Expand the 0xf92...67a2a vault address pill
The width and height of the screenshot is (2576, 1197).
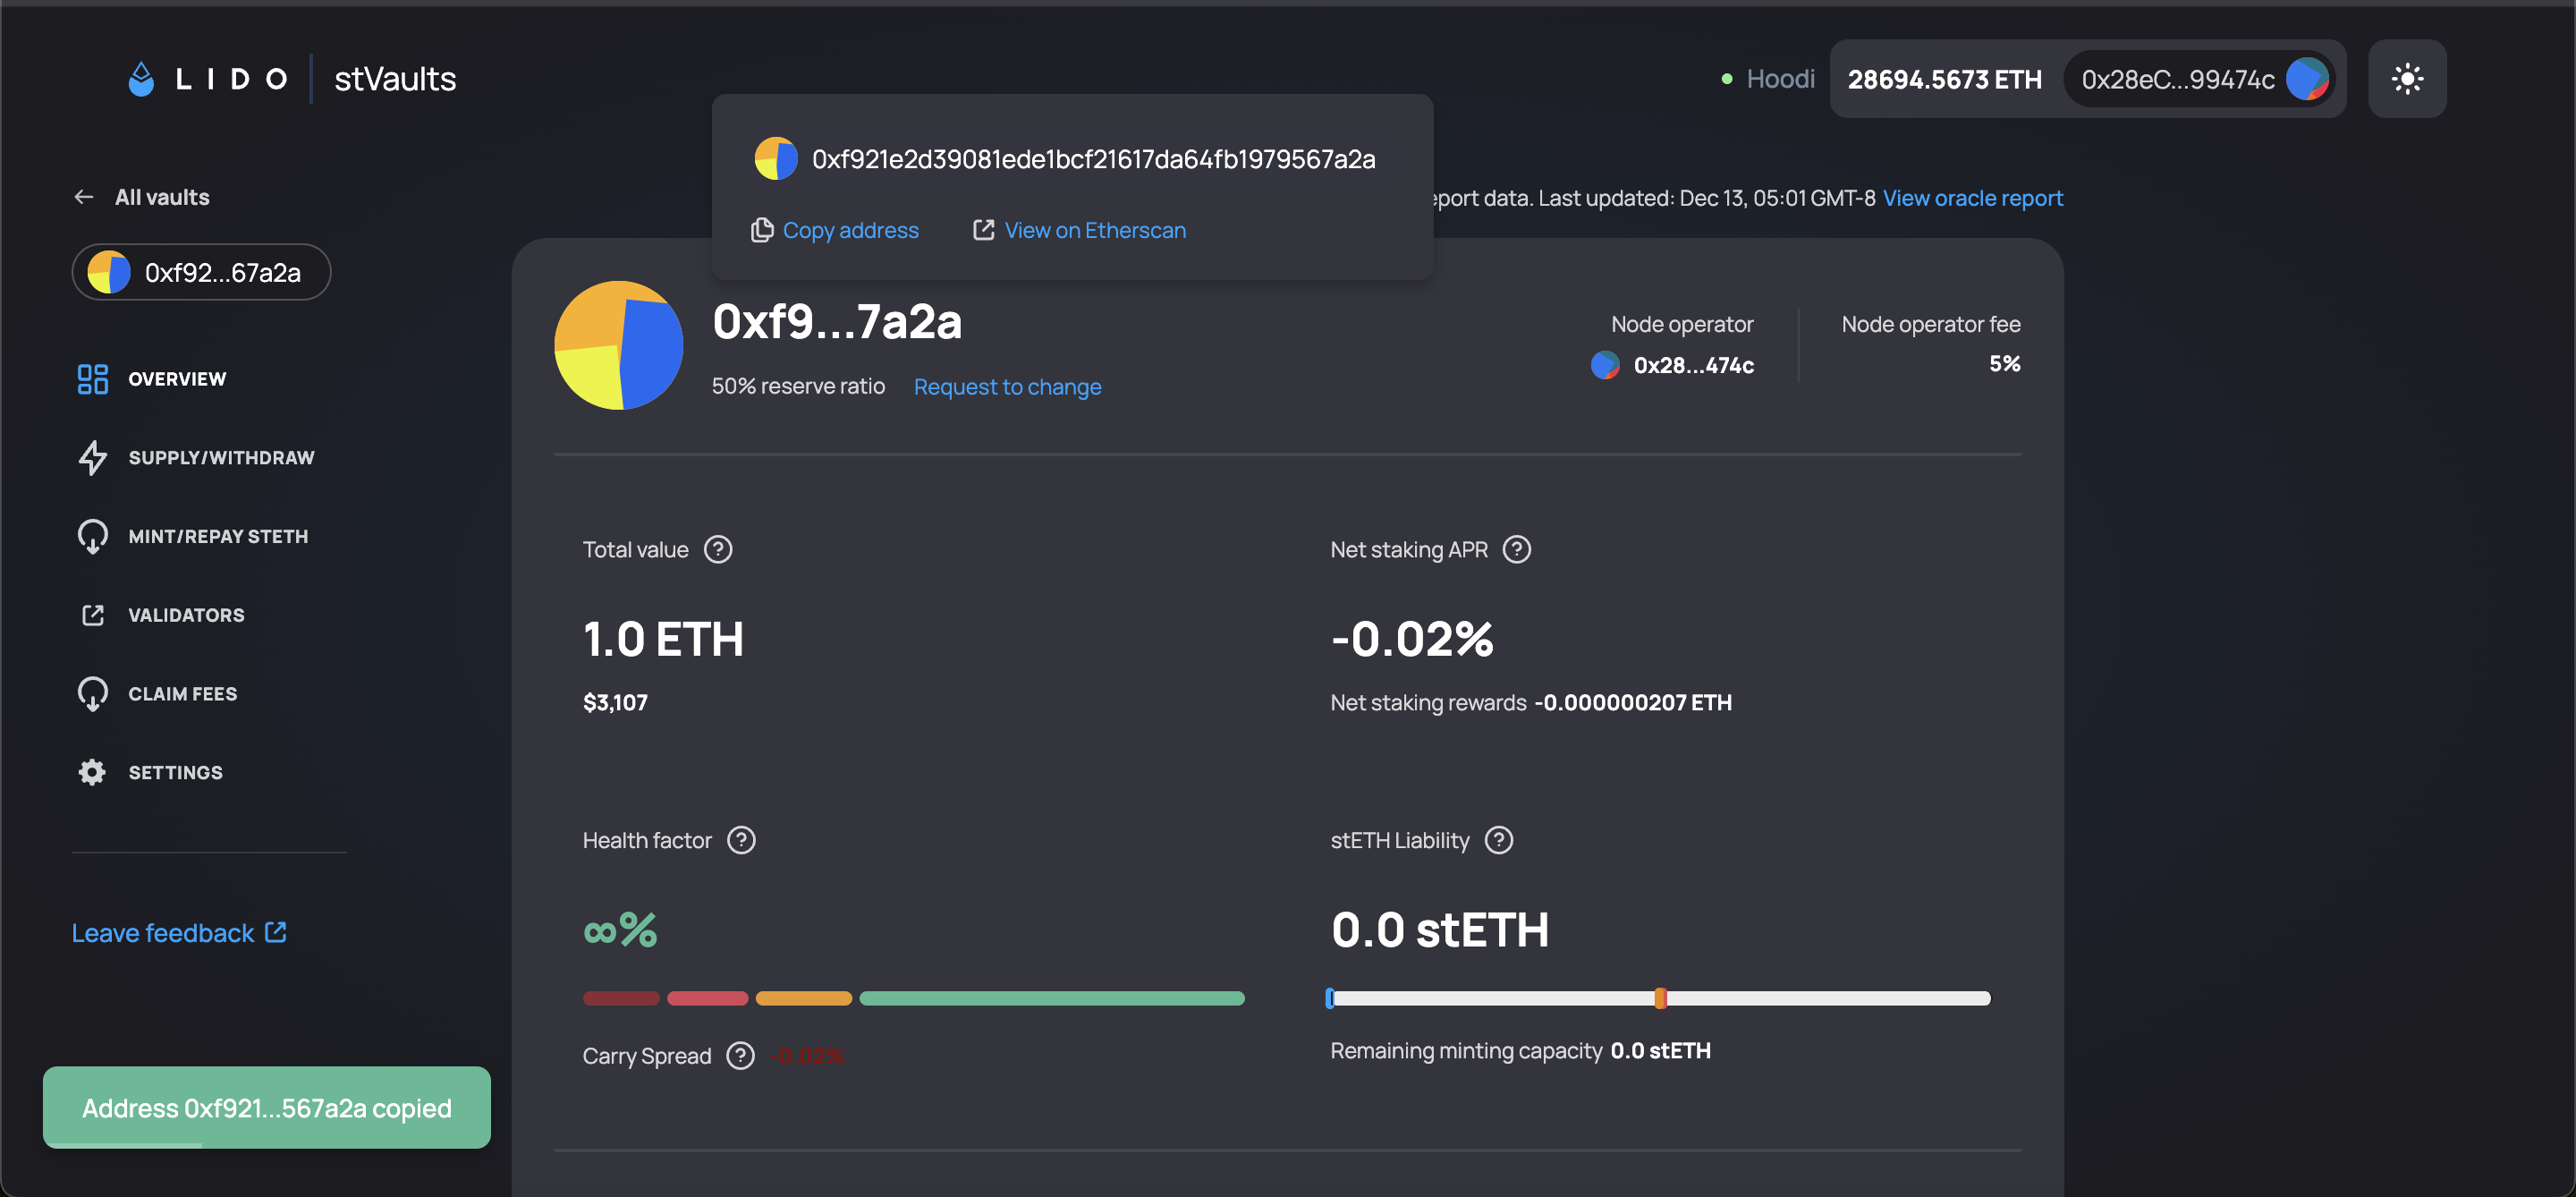pos(201,273)
